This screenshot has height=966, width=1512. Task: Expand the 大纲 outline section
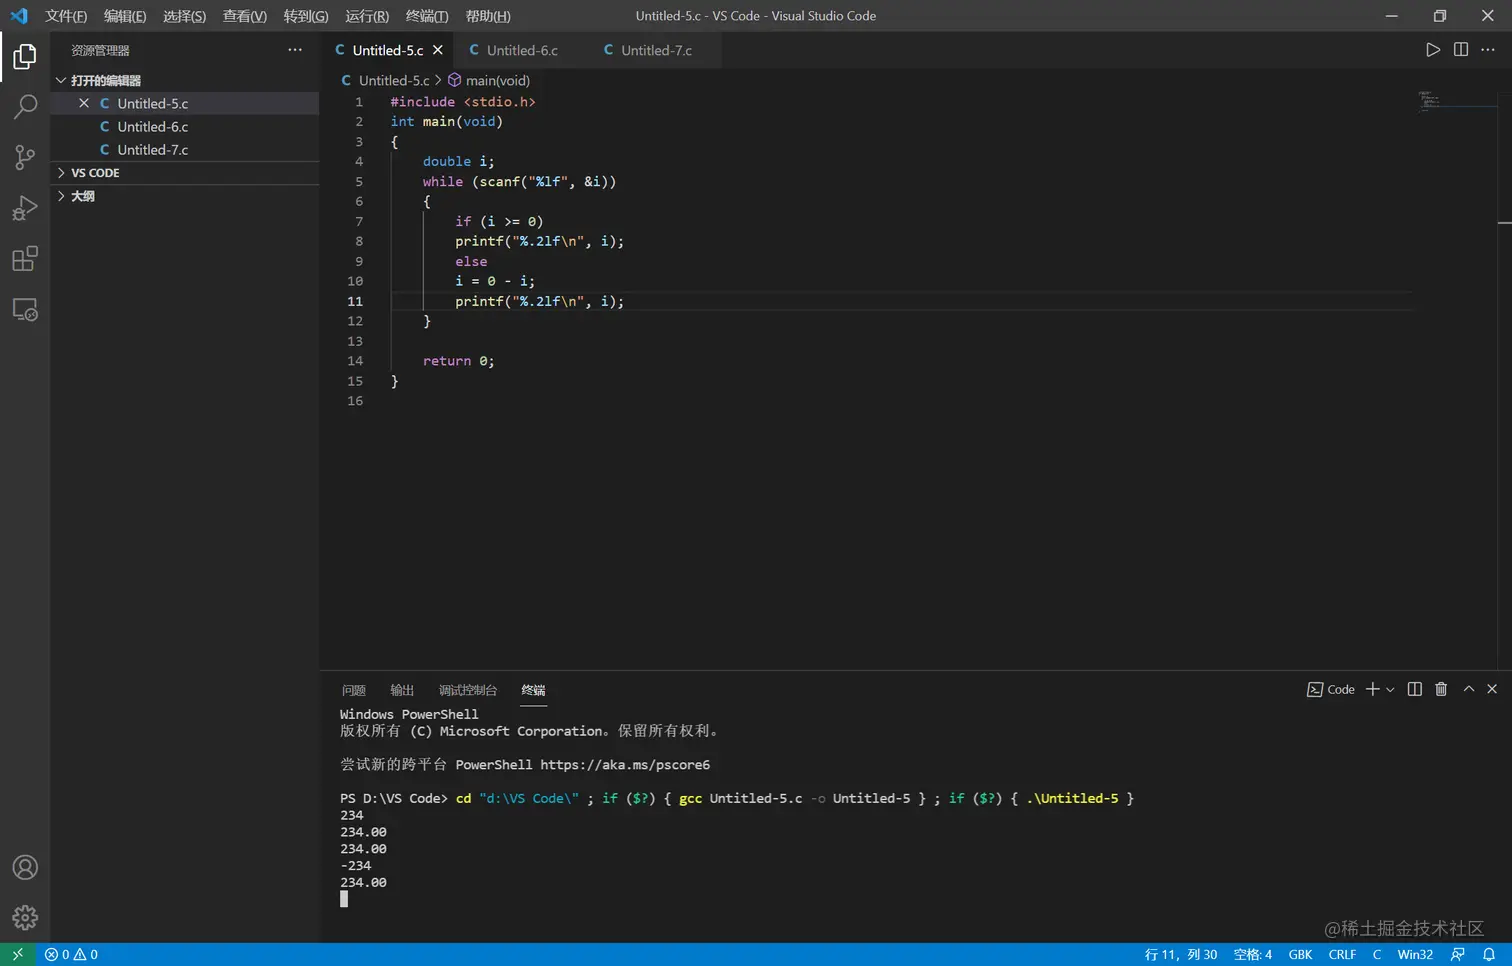[x=61, y=196]
